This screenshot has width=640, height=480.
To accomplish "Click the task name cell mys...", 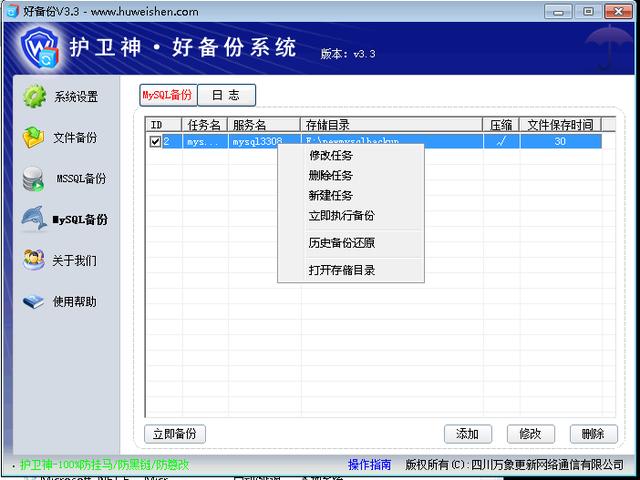I will pos(205,141).
